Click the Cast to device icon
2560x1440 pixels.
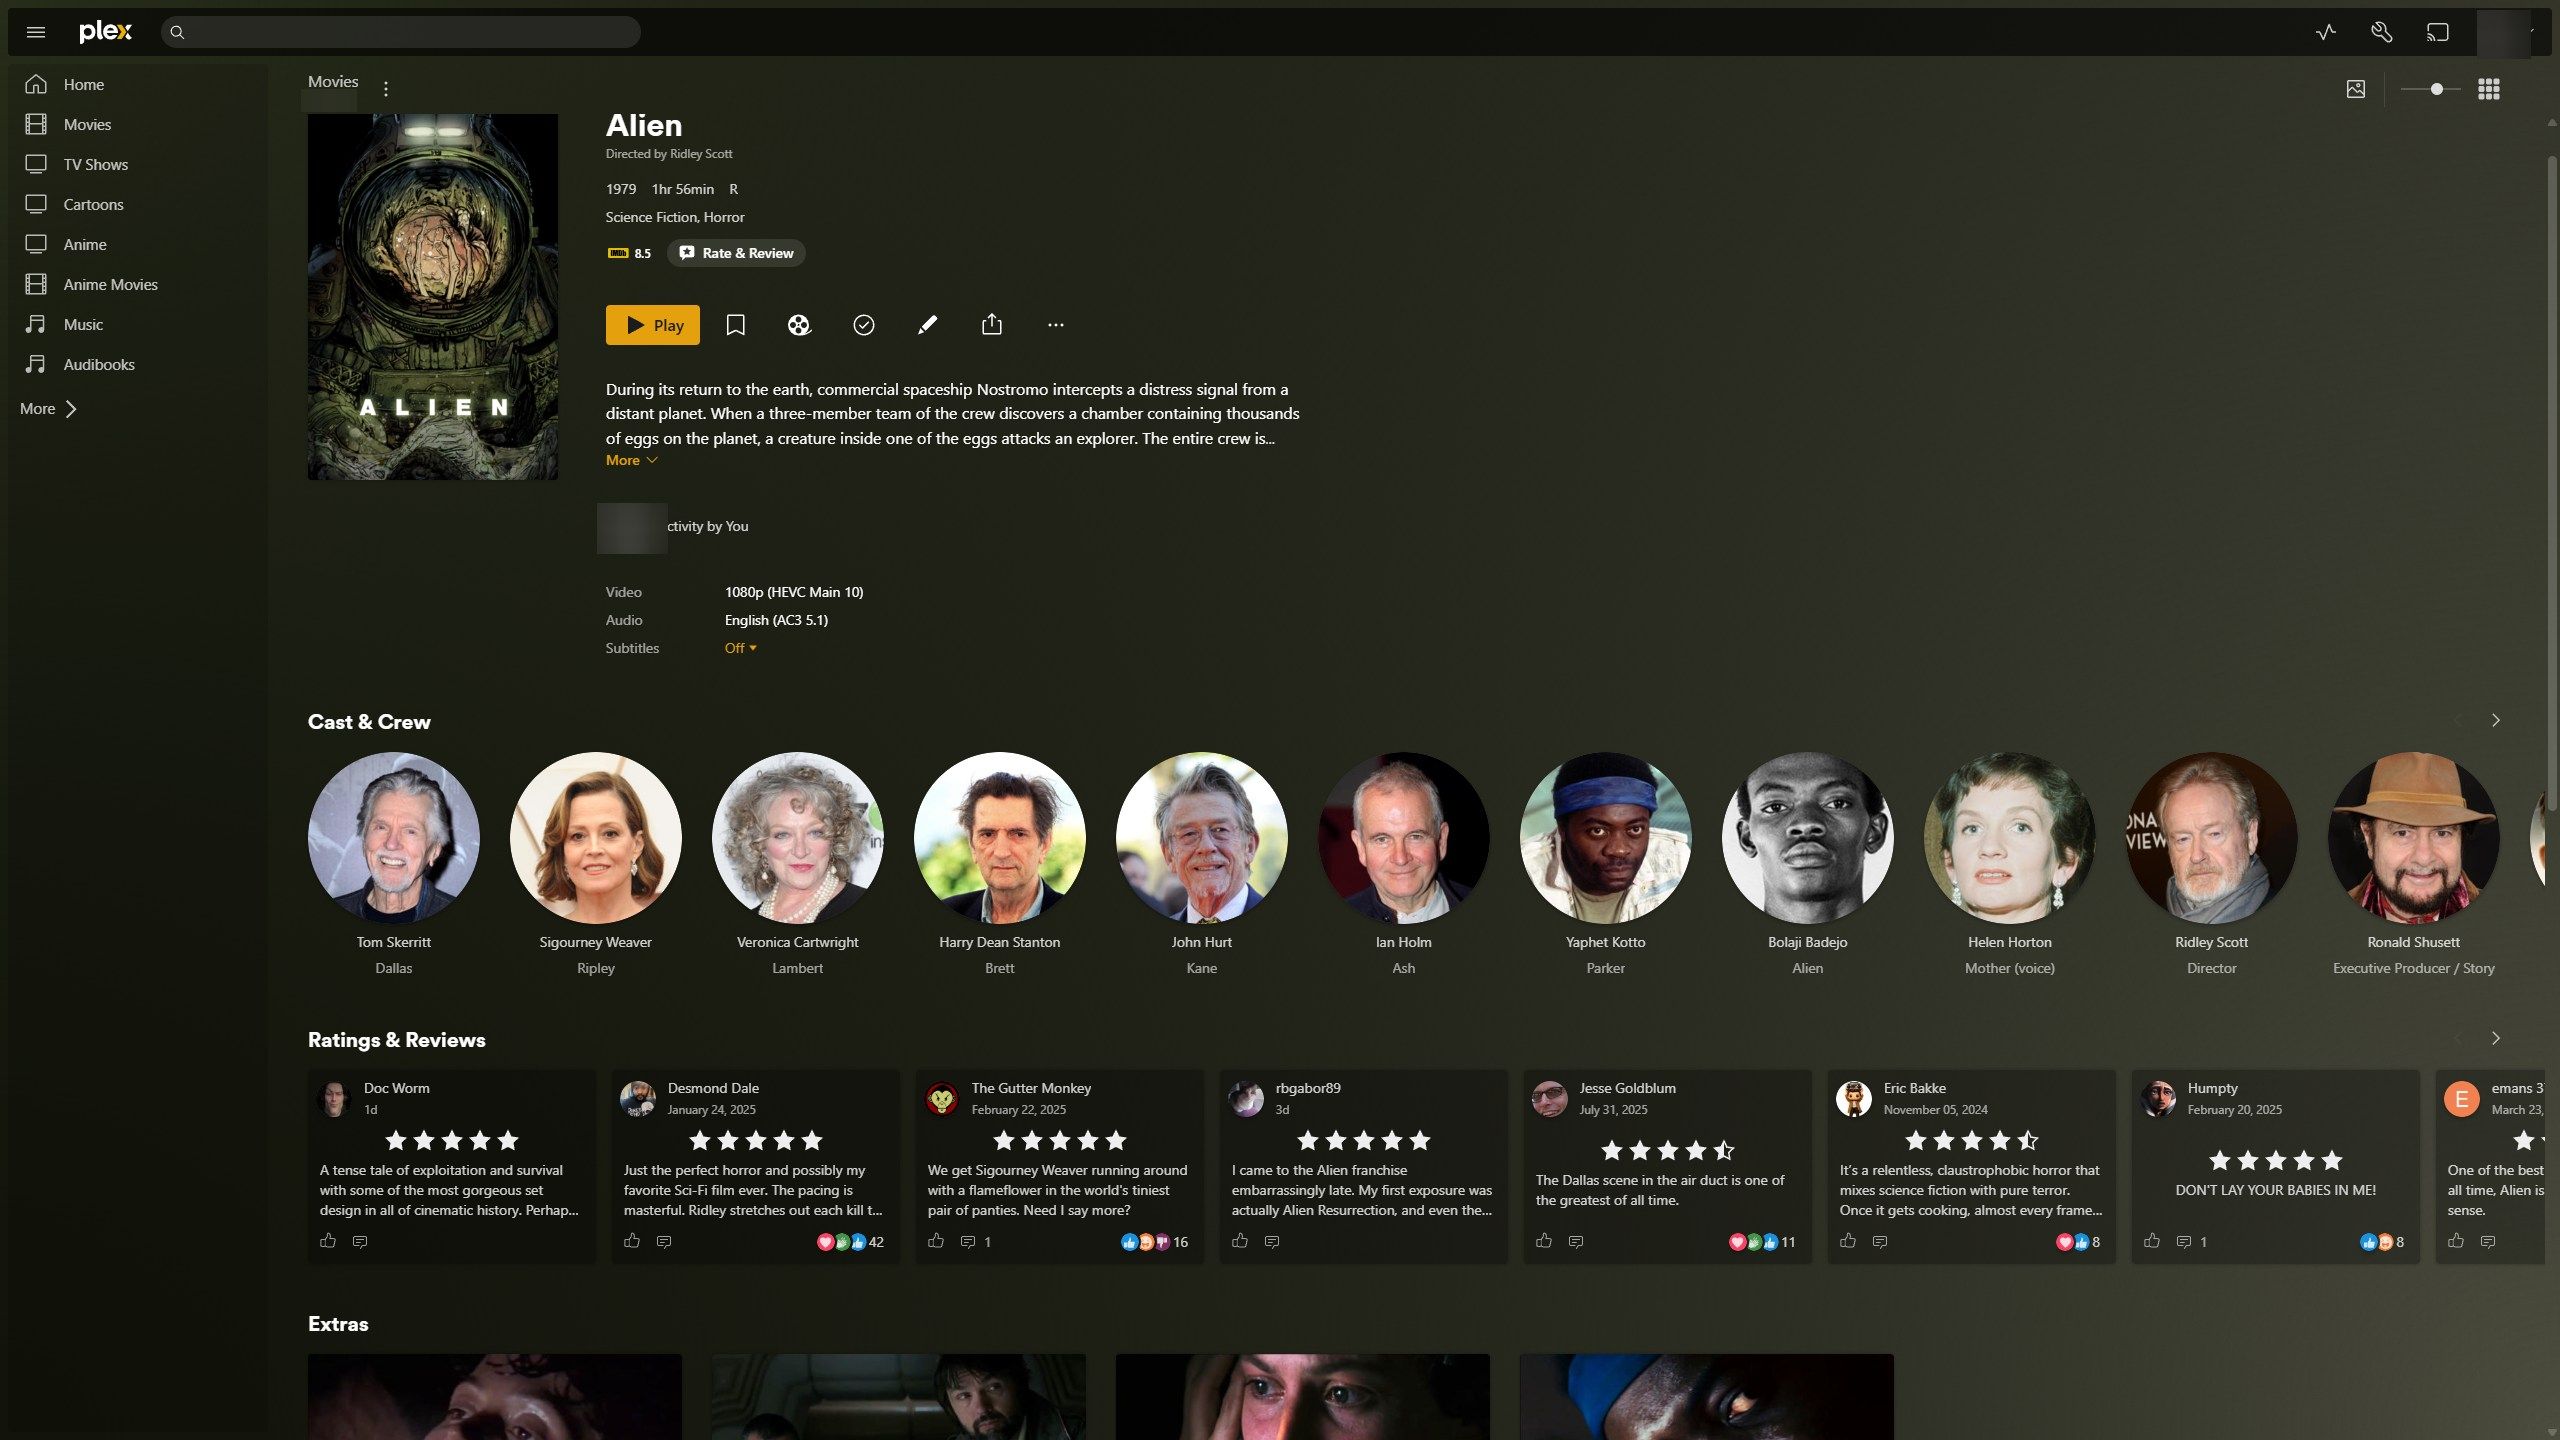point(2438,32)
